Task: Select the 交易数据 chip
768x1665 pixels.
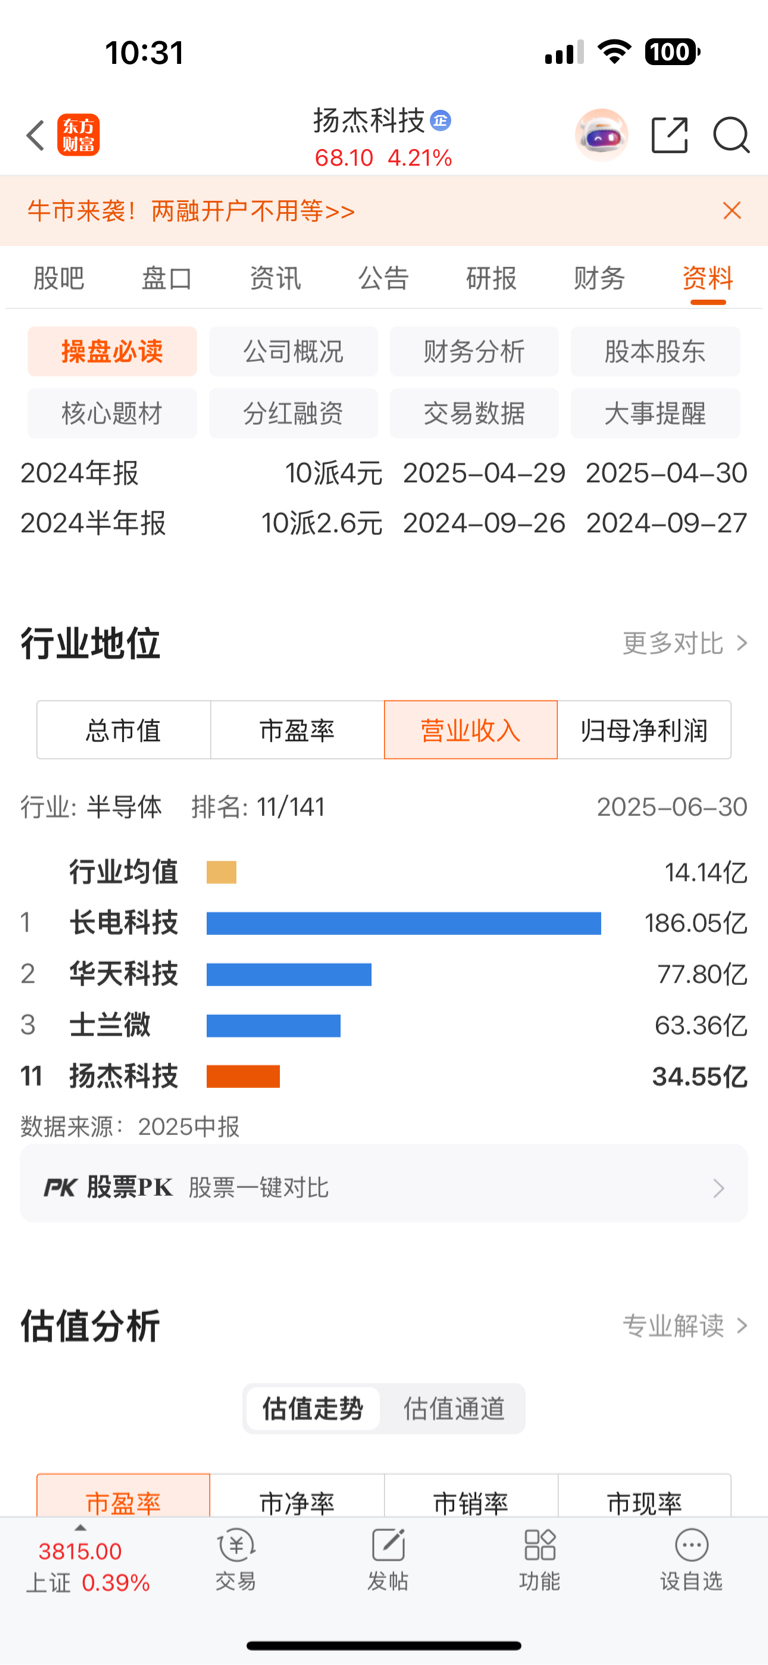Action: click(x=474, y=413)
